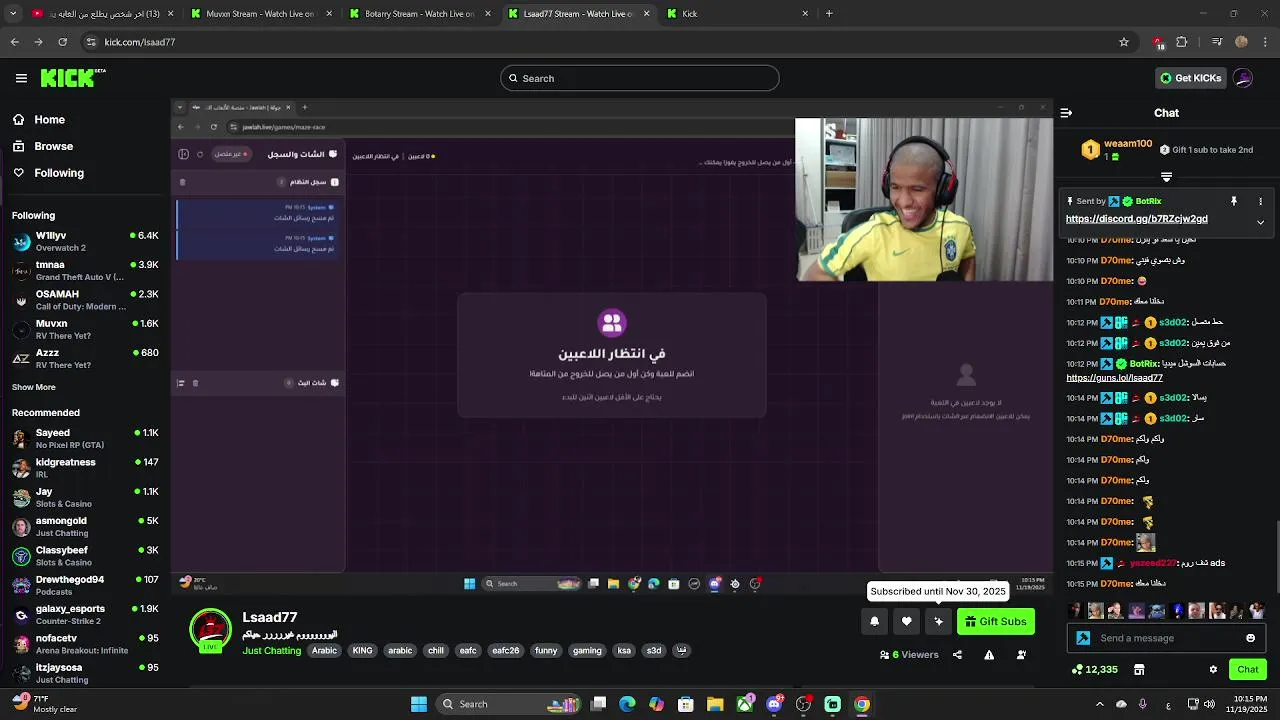
Task: Click the Gift Subs button
Action: 995,621
